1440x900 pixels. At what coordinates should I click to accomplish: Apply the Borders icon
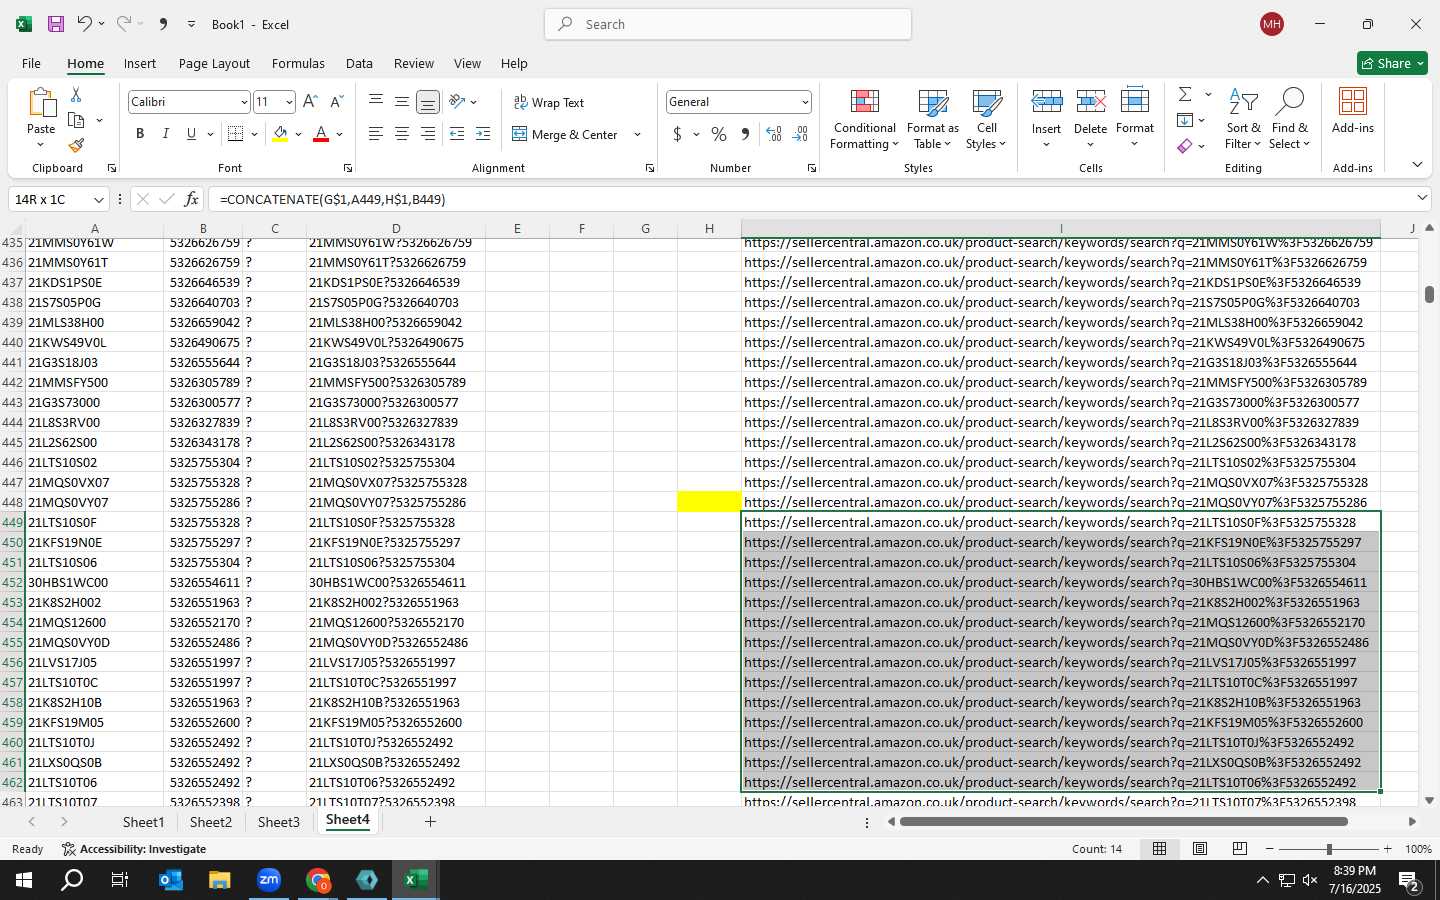[235, 134]
